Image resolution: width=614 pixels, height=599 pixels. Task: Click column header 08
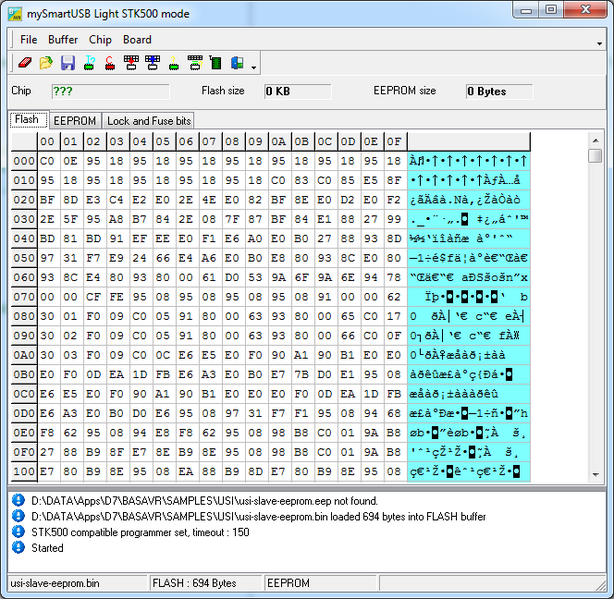point(233,141)
